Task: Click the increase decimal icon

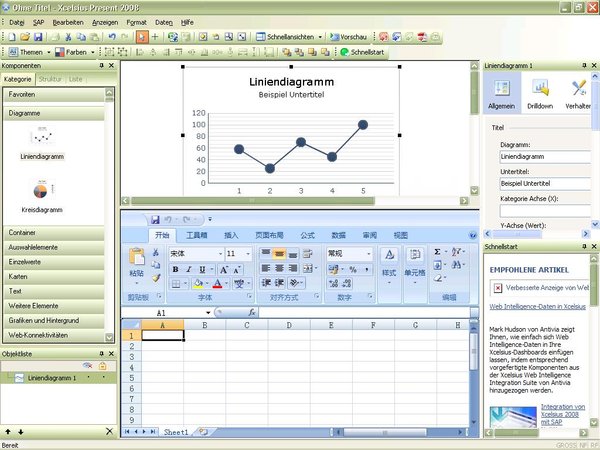Action: tap(333, 284)
